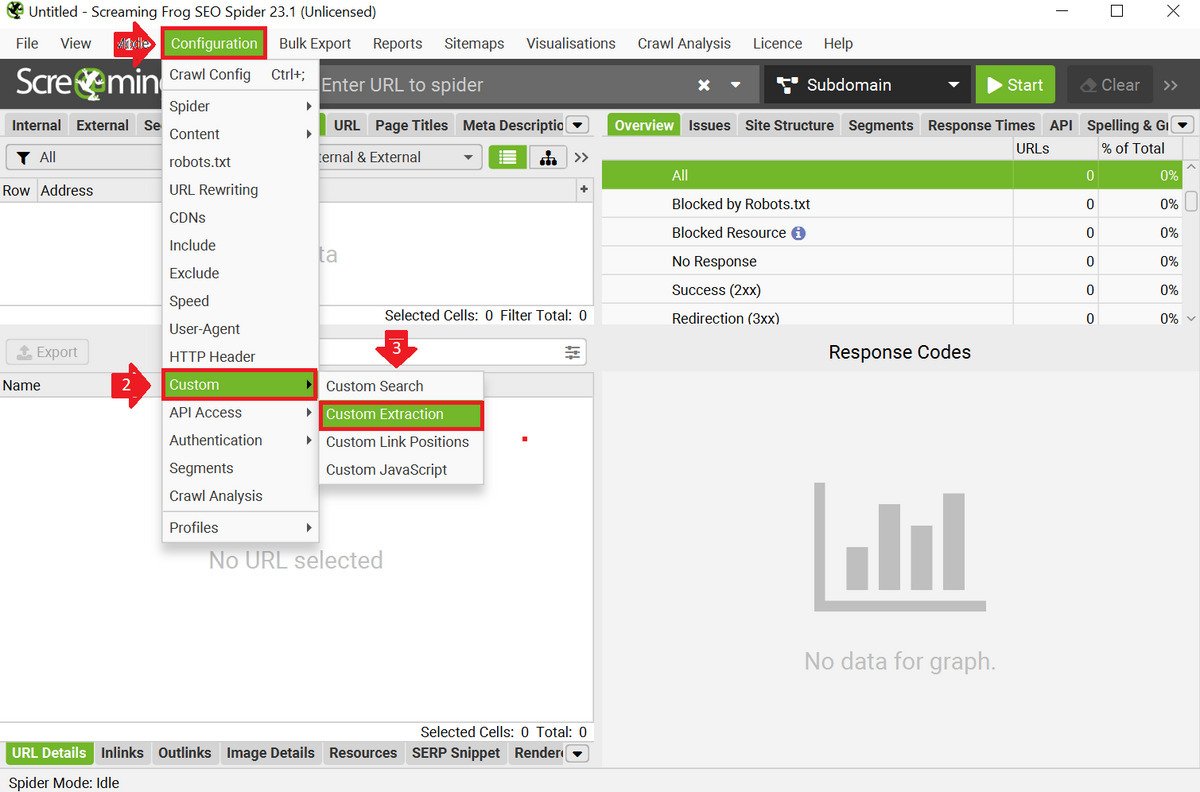This screenshot has height=792, width=1200.
Task: Open the SERP Snippet tab
Action: click(x=455, y=753)
